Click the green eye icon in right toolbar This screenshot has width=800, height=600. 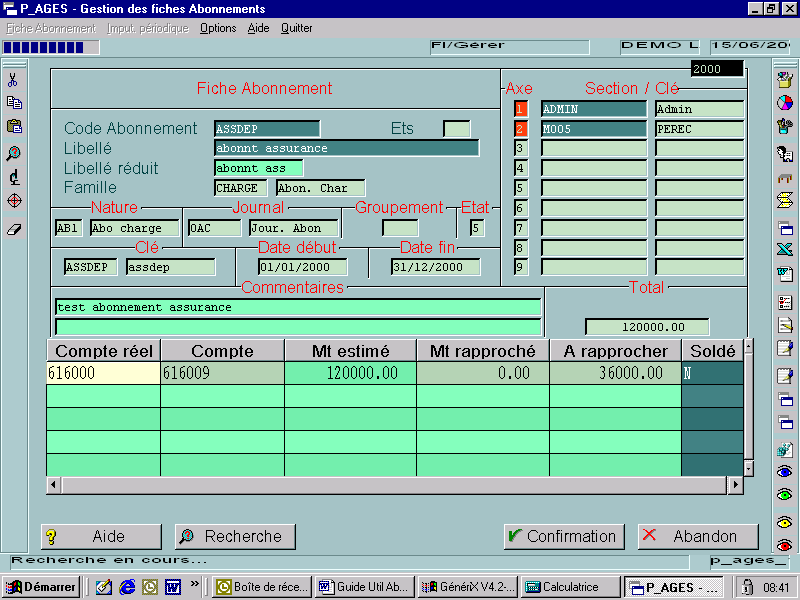pyautogui.click(x=785, y=494)
